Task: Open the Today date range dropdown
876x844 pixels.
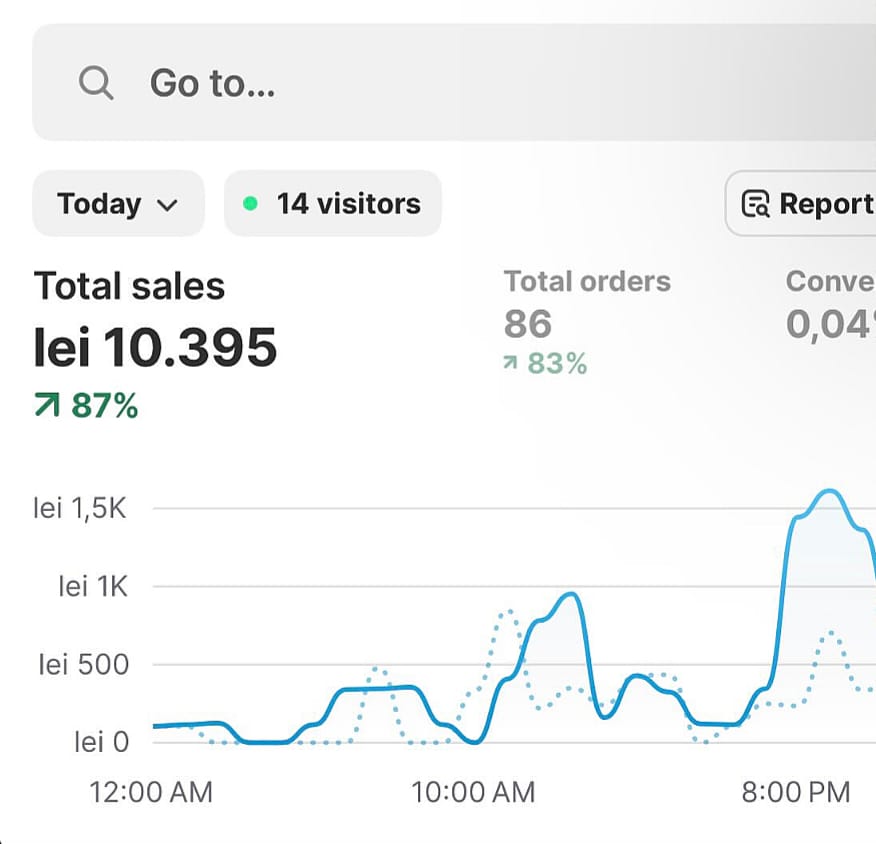Action: tap(118, 204)
